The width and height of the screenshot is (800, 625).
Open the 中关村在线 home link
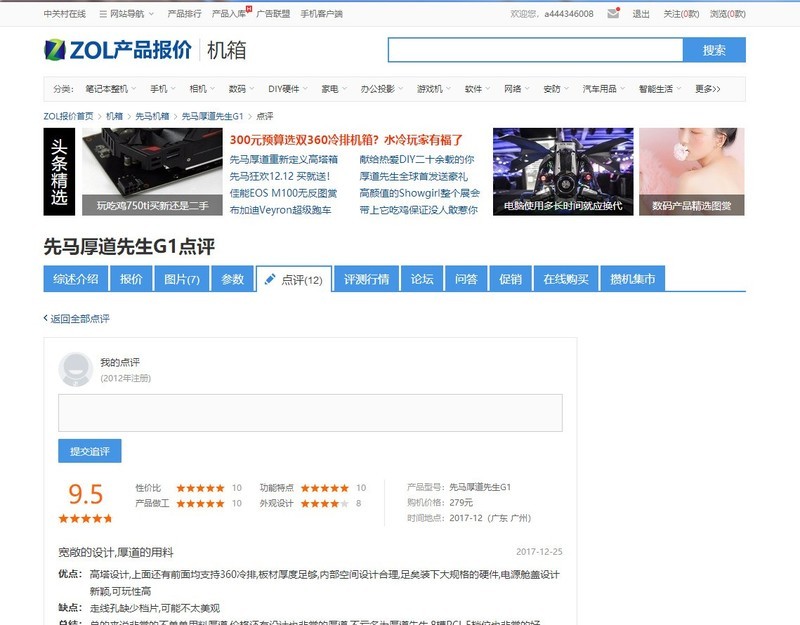65,14
